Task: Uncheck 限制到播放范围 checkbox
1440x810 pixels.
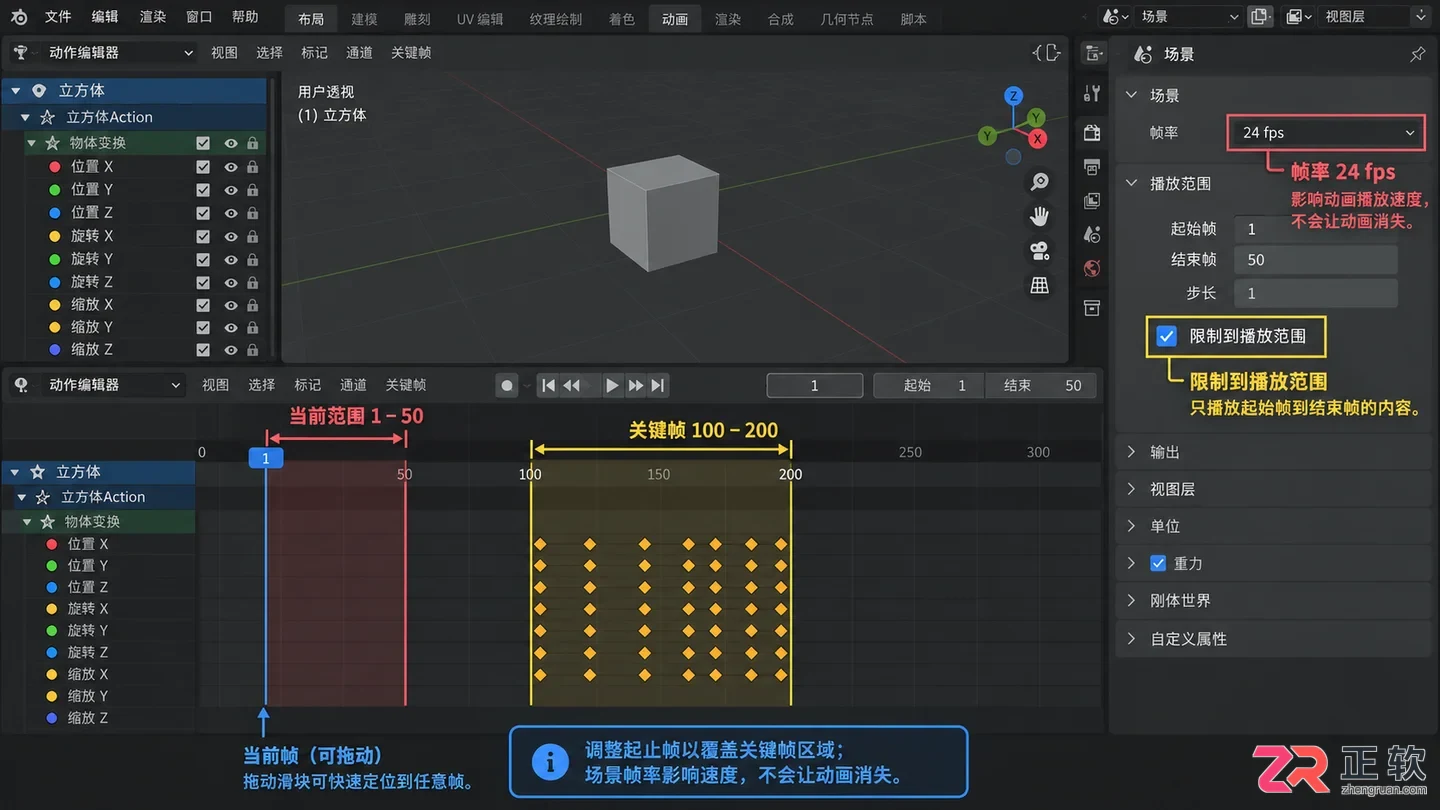Action: 1166,336
